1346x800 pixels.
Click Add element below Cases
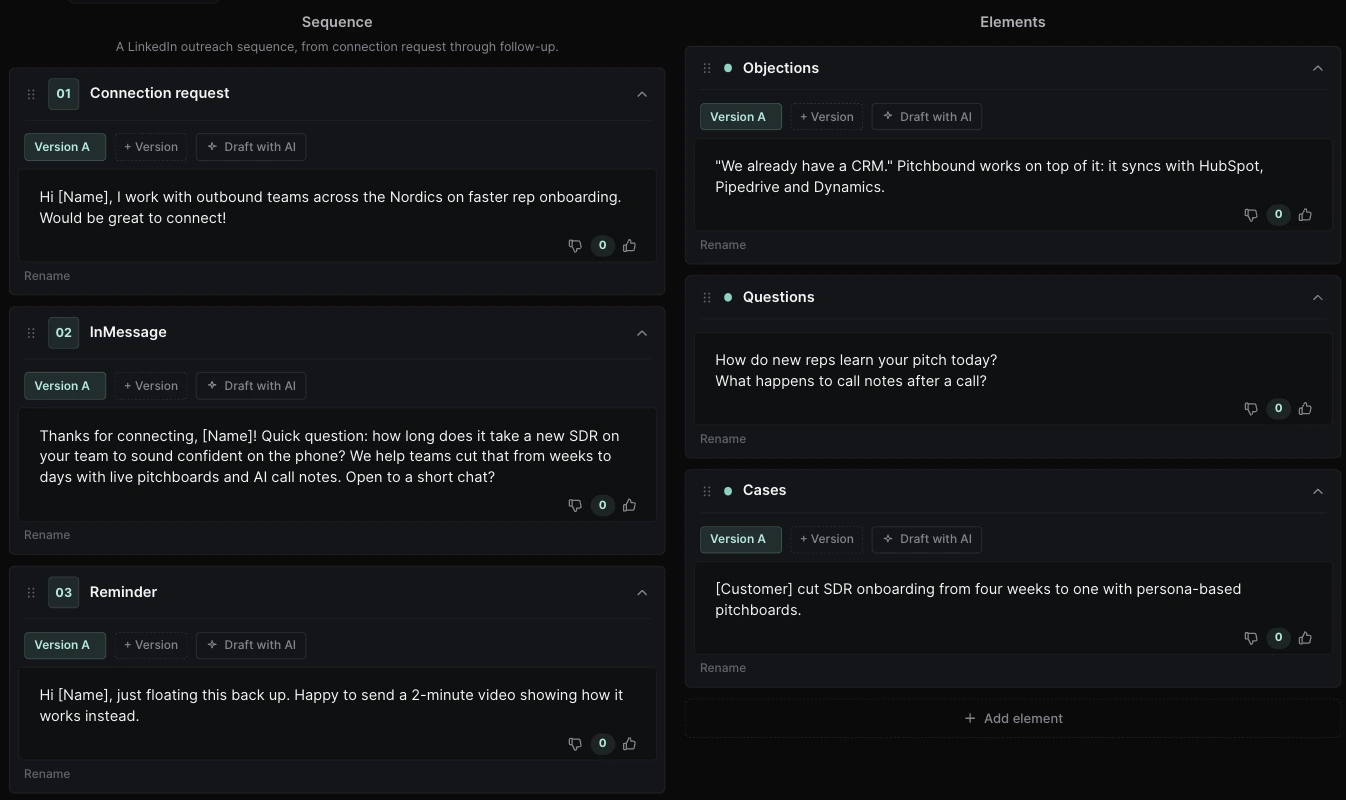pyautogui.click(x=1013, y=718)
